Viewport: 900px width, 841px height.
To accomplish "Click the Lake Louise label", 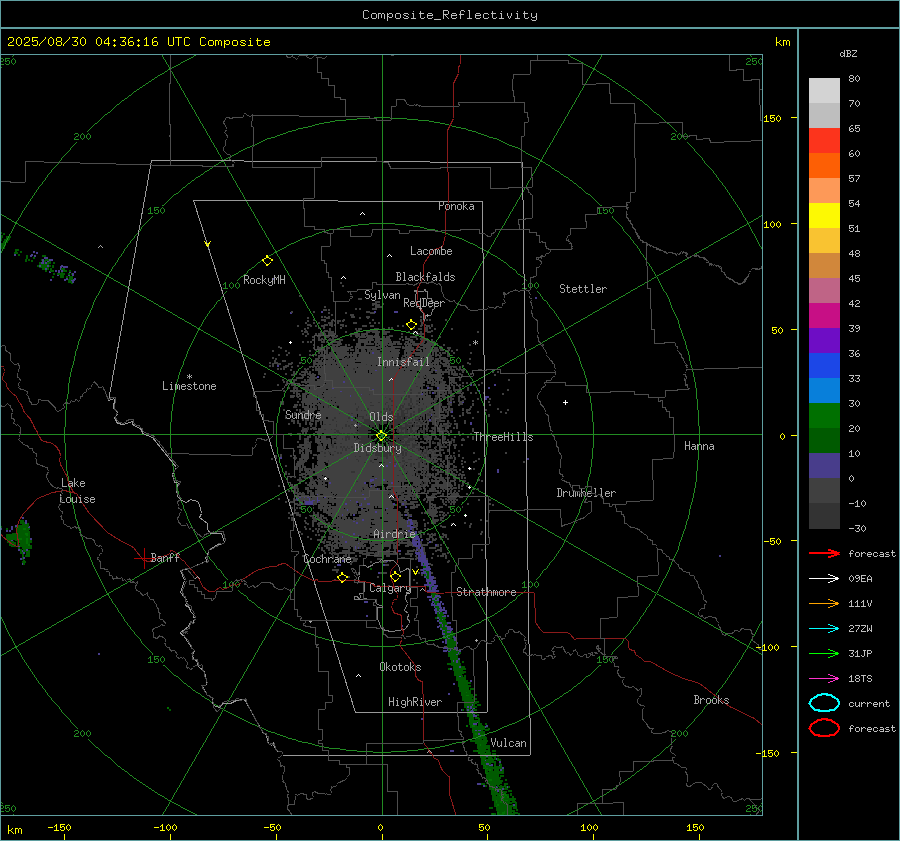I will [x=77, y=491].
